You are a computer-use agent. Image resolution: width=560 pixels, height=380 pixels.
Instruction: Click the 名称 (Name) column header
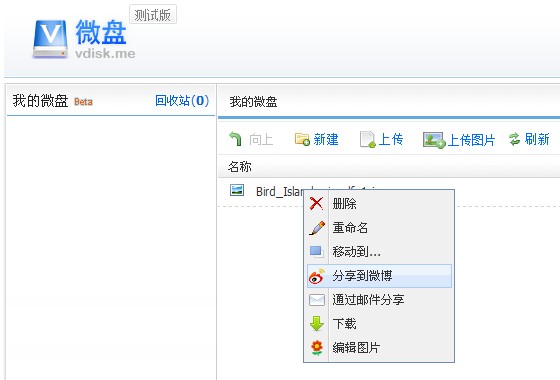240,166
